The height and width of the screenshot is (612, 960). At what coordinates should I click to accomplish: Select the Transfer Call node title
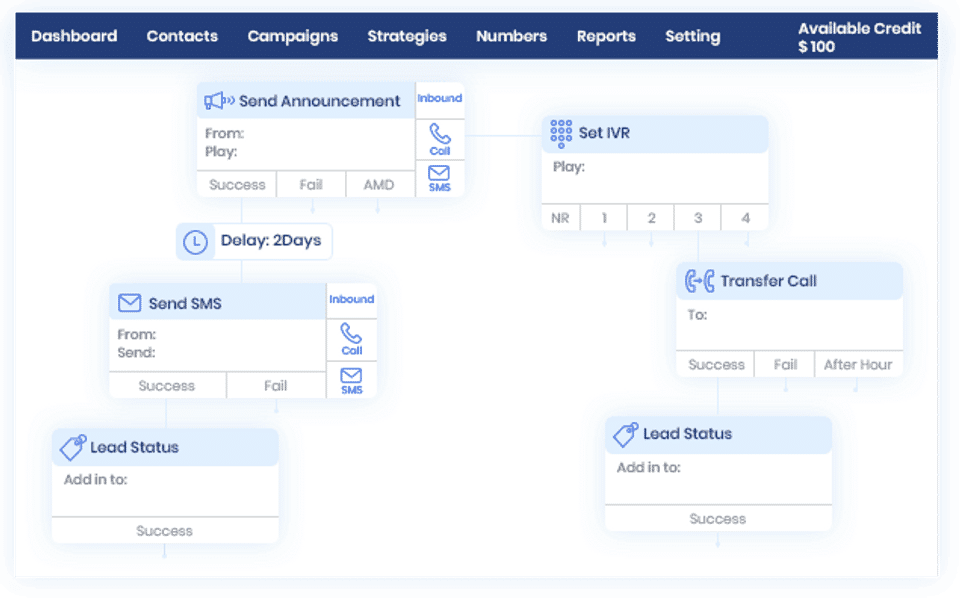(x=768, y=281)
